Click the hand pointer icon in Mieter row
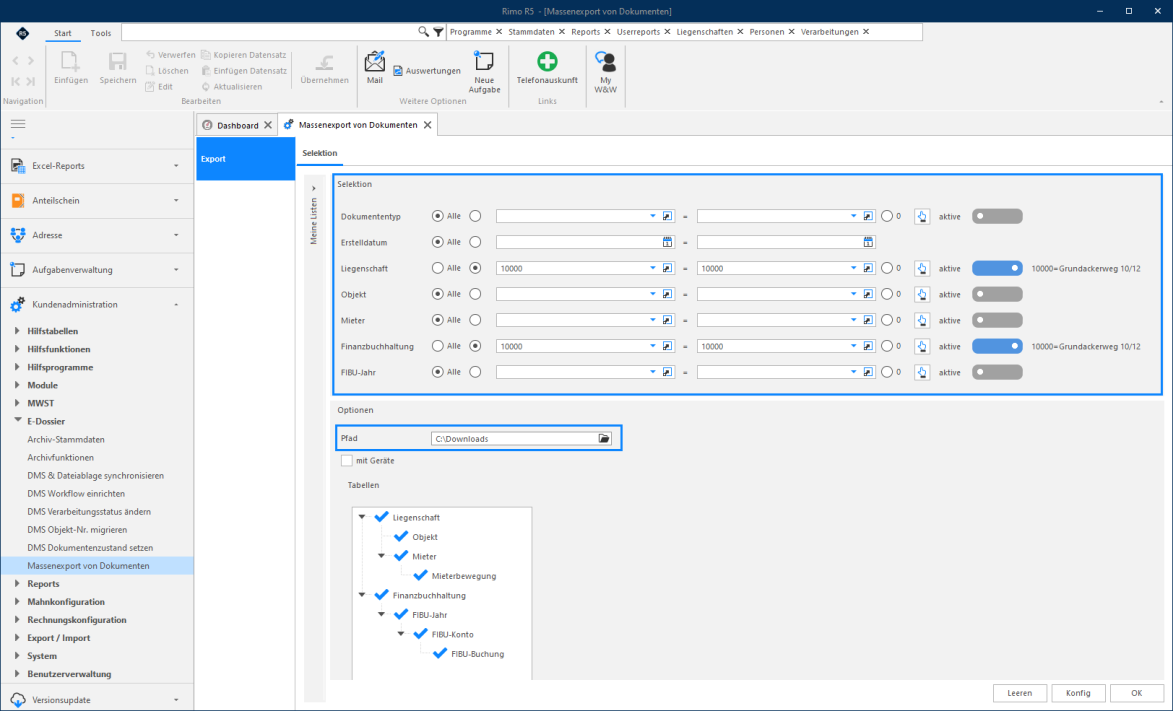 [x=922, y=320]
